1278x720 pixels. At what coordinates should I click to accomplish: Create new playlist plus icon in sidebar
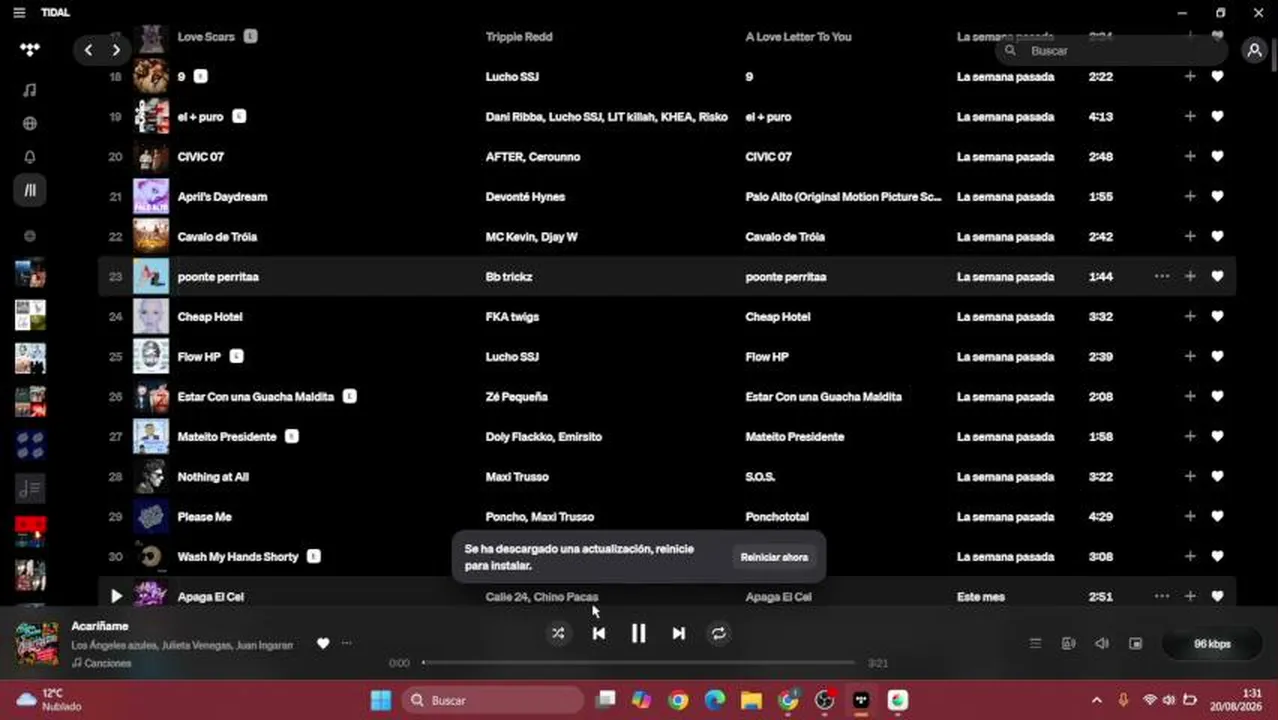(30, 236)
